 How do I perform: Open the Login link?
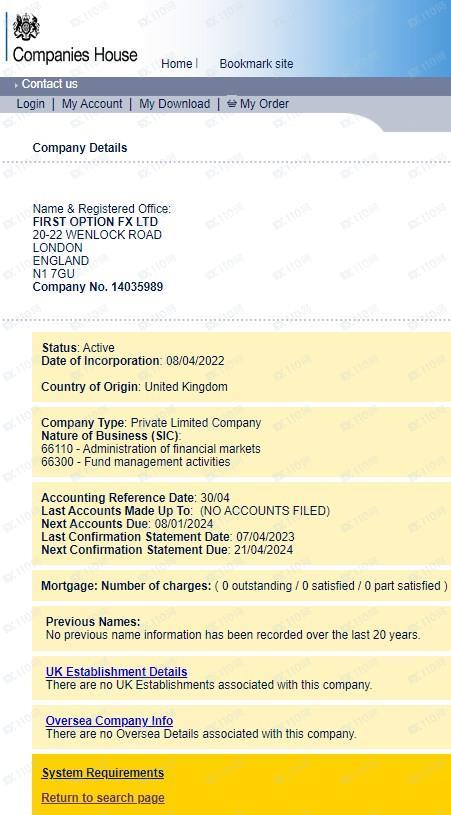pos(31,103)
